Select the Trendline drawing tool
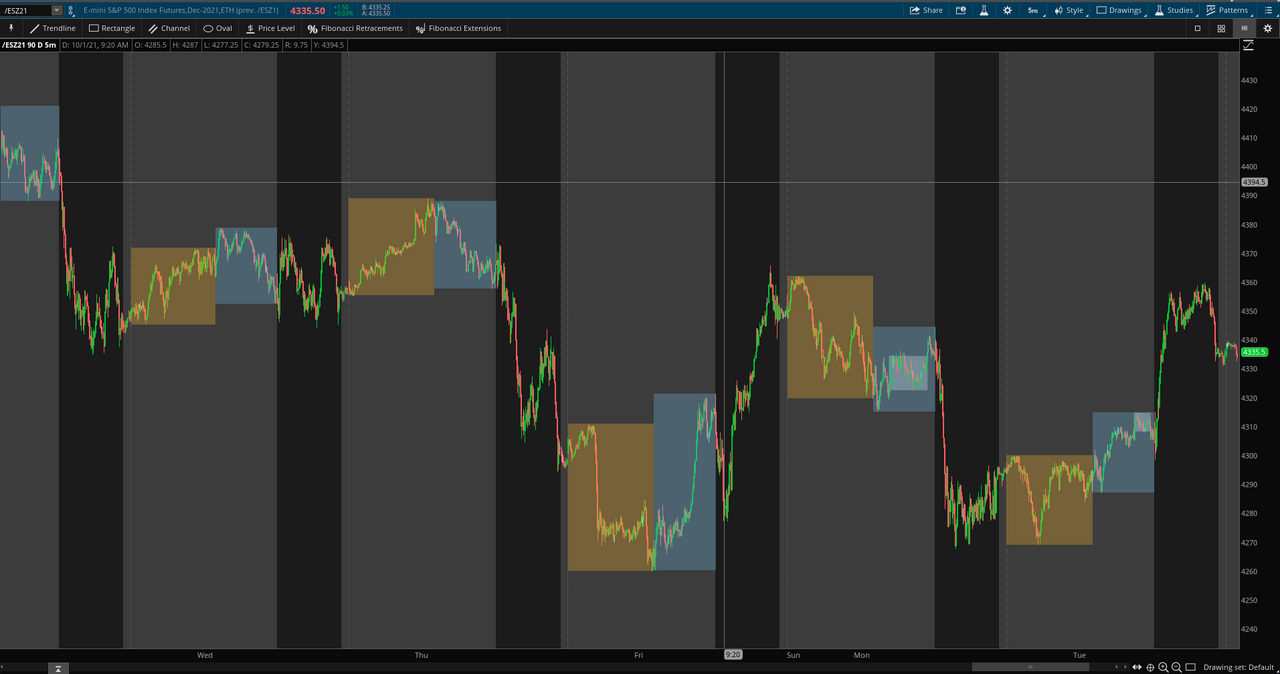The width and height of the screenshot is (1280, 674). click(52, 28)
